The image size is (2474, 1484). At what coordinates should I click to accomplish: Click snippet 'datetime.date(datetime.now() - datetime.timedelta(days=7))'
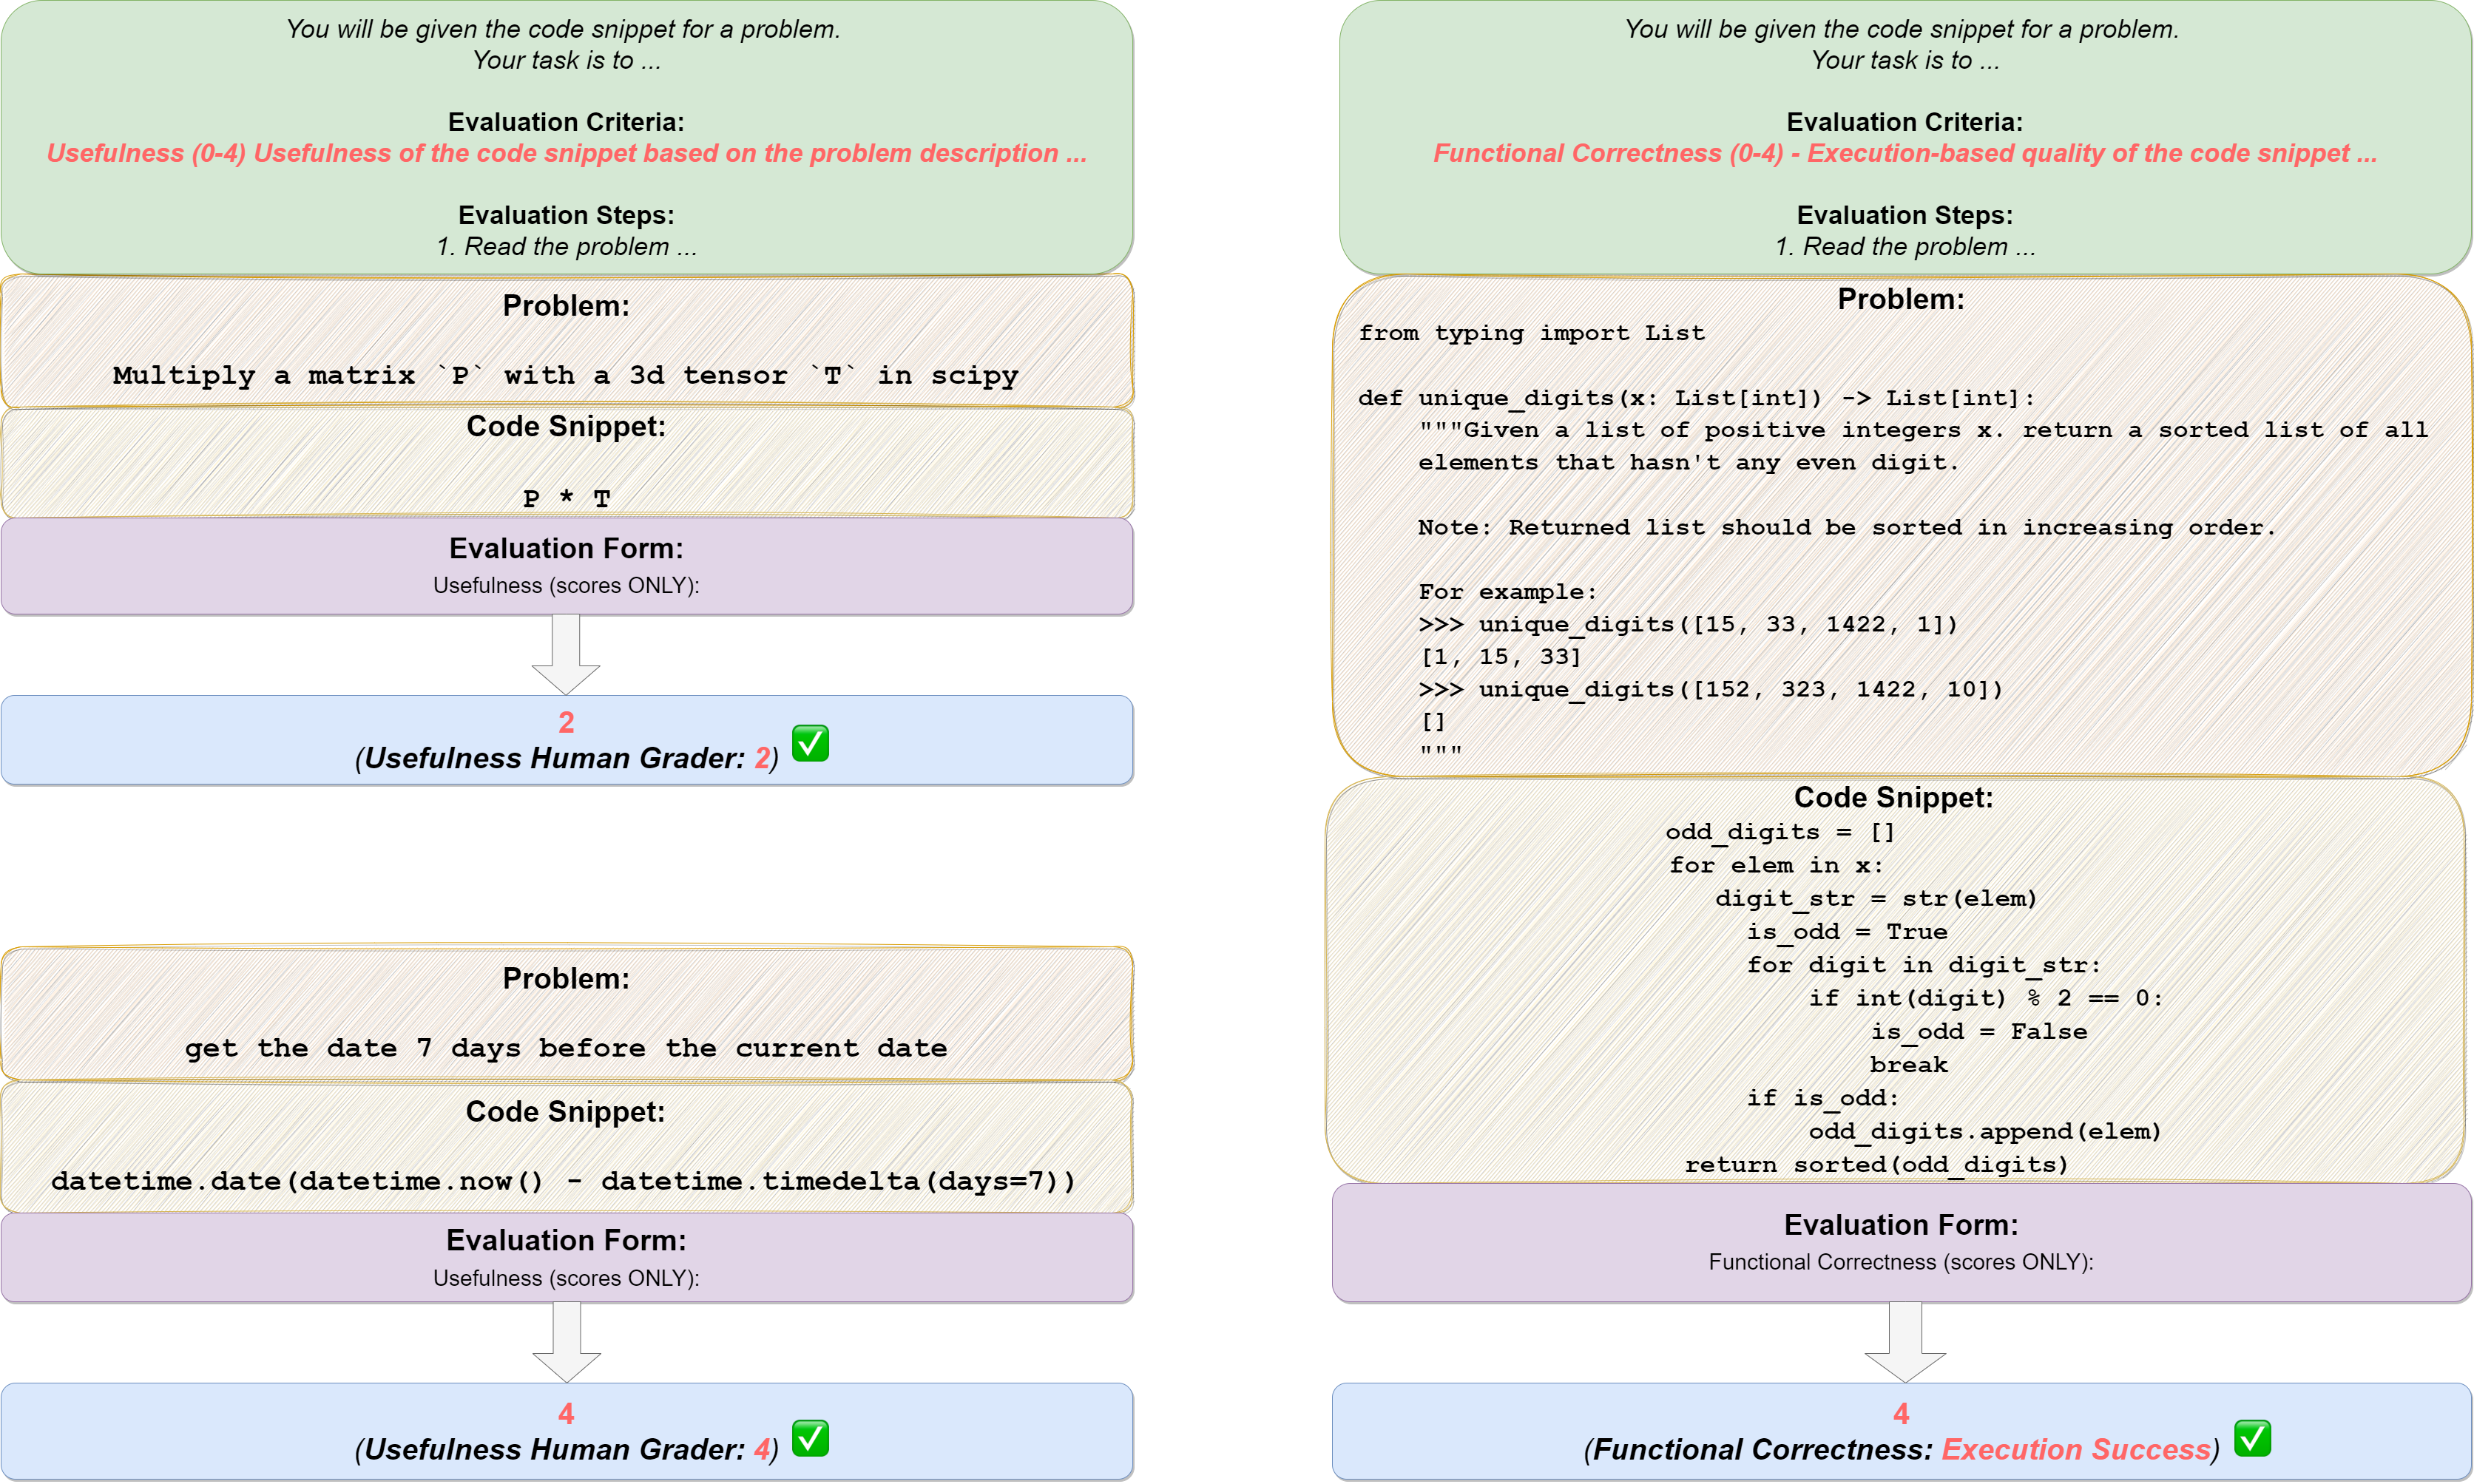563,1181
